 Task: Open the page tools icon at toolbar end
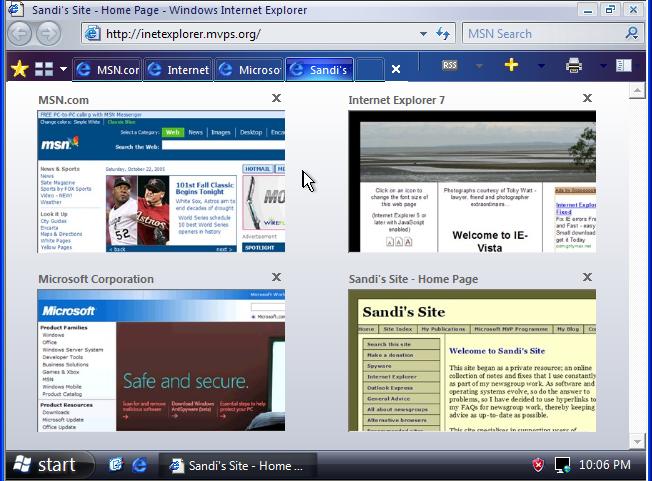click(x=623, y=65)
